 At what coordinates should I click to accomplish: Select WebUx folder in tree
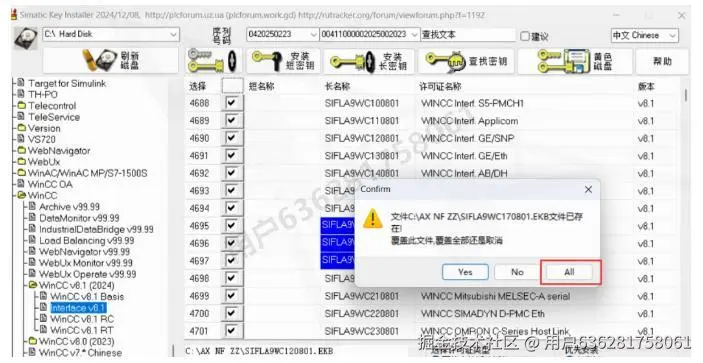pyautogui.click(x=44, y=162)
